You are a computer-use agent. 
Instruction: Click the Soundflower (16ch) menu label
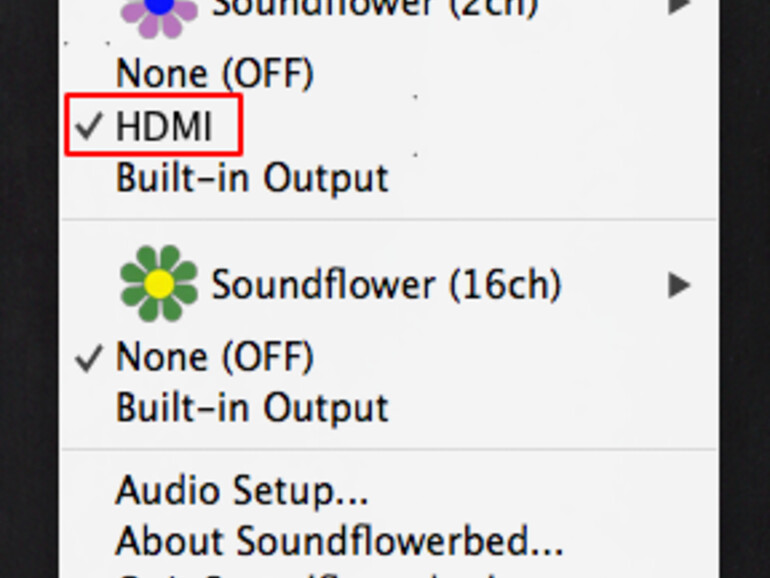point(385,286)
